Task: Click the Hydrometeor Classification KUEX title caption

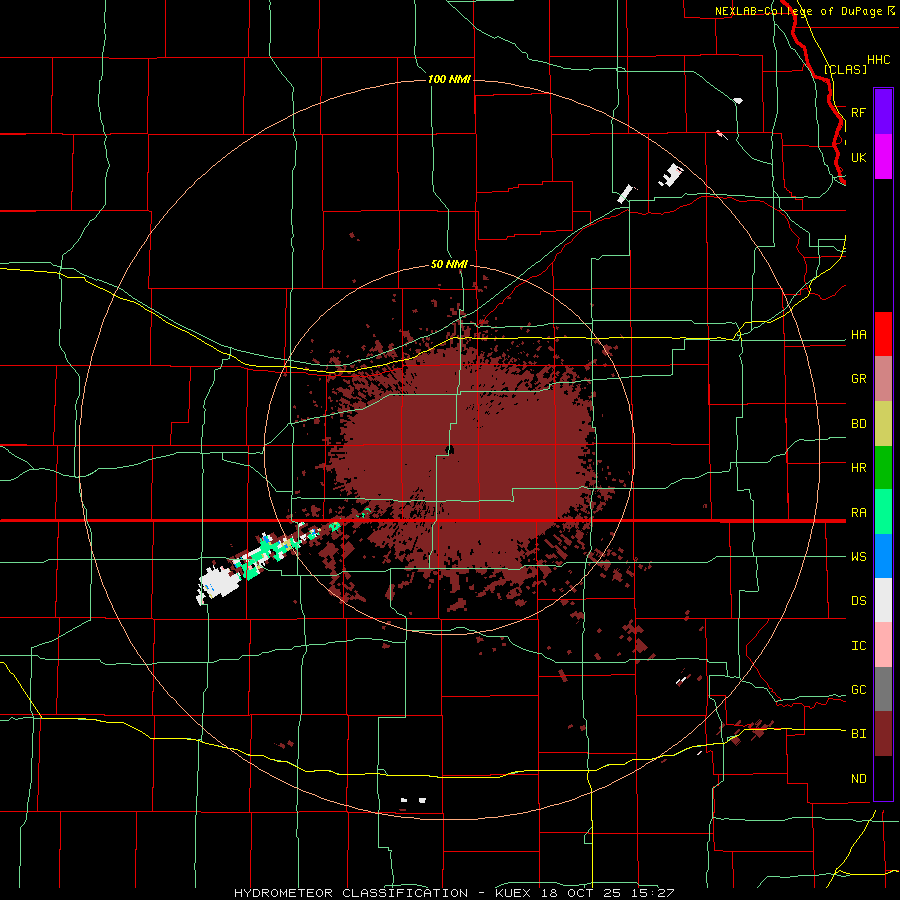Action: [x=454, y=893]
